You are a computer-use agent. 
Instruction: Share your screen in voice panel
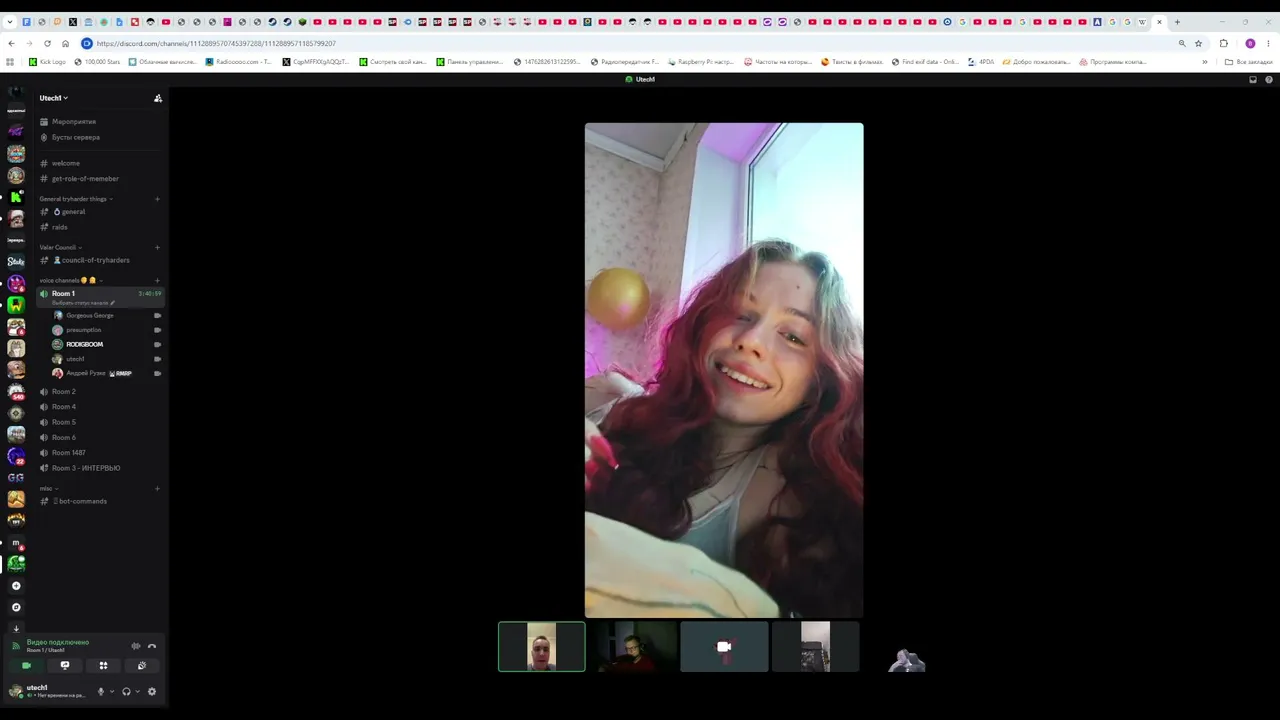pyautogui.click(x=65, y=665)
